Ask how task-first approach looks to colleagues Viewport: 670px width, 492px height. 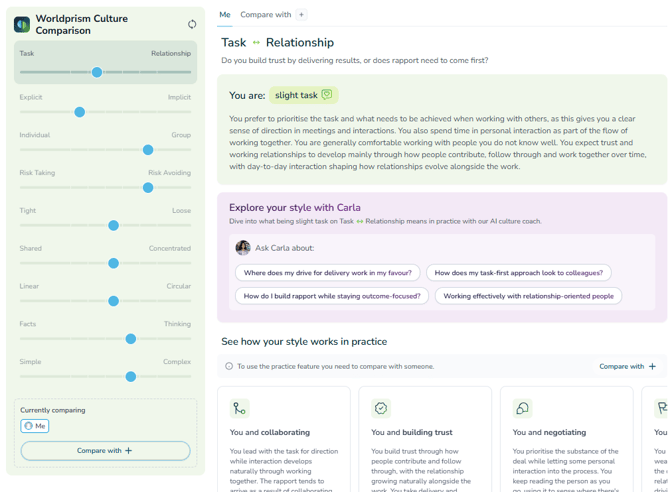point(518,273)
